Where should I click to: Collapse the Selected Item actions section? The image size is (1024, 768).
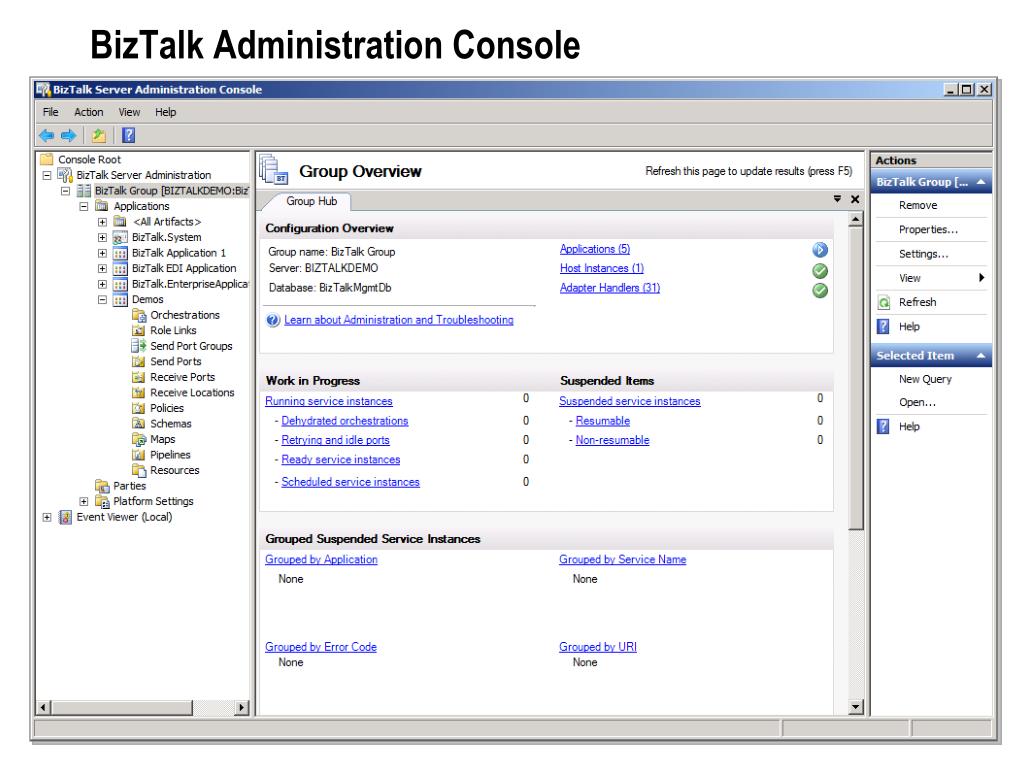[981, 356]
